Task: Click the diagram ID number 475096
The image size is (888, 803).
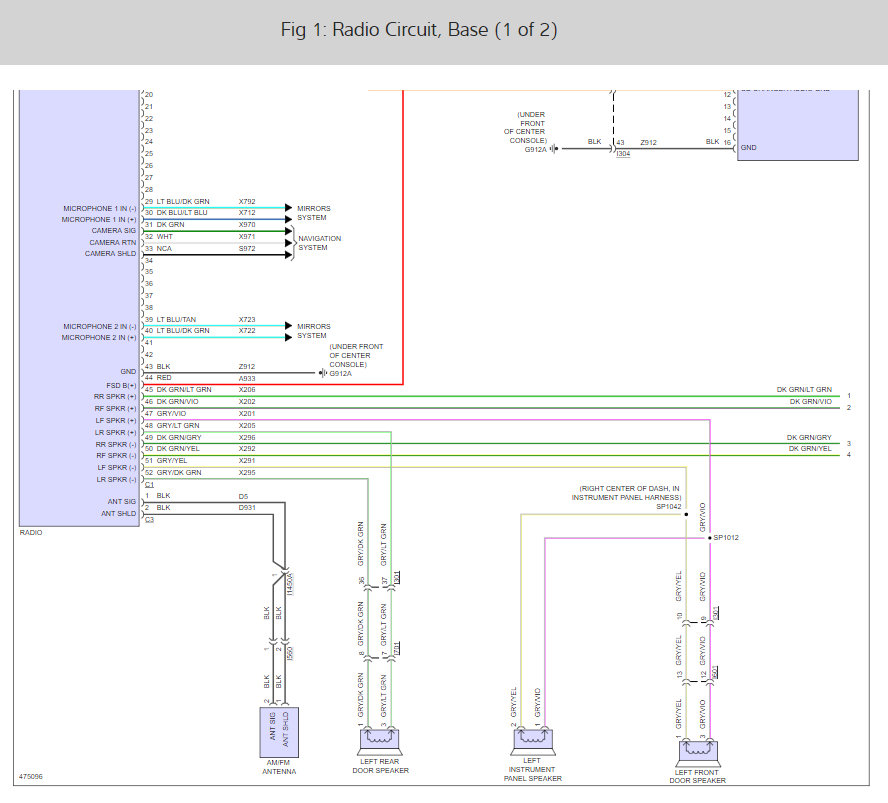Action: tap(31, 776)
